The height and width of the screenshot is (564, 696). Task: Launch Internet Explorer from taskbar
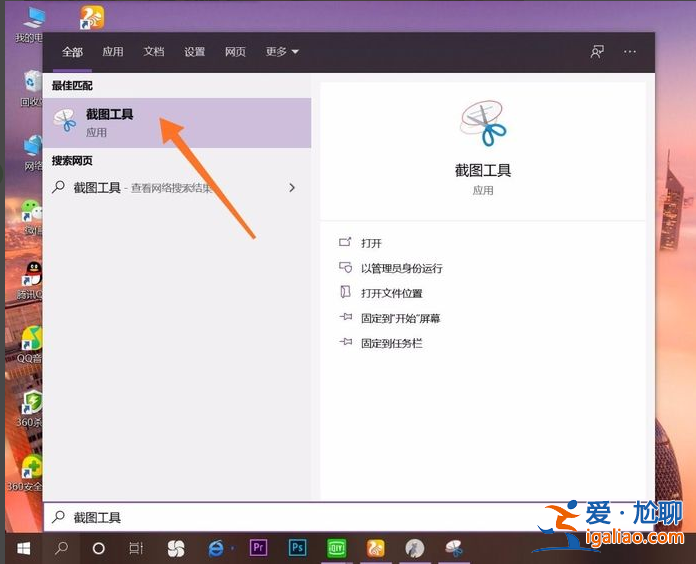click(216, 549)
